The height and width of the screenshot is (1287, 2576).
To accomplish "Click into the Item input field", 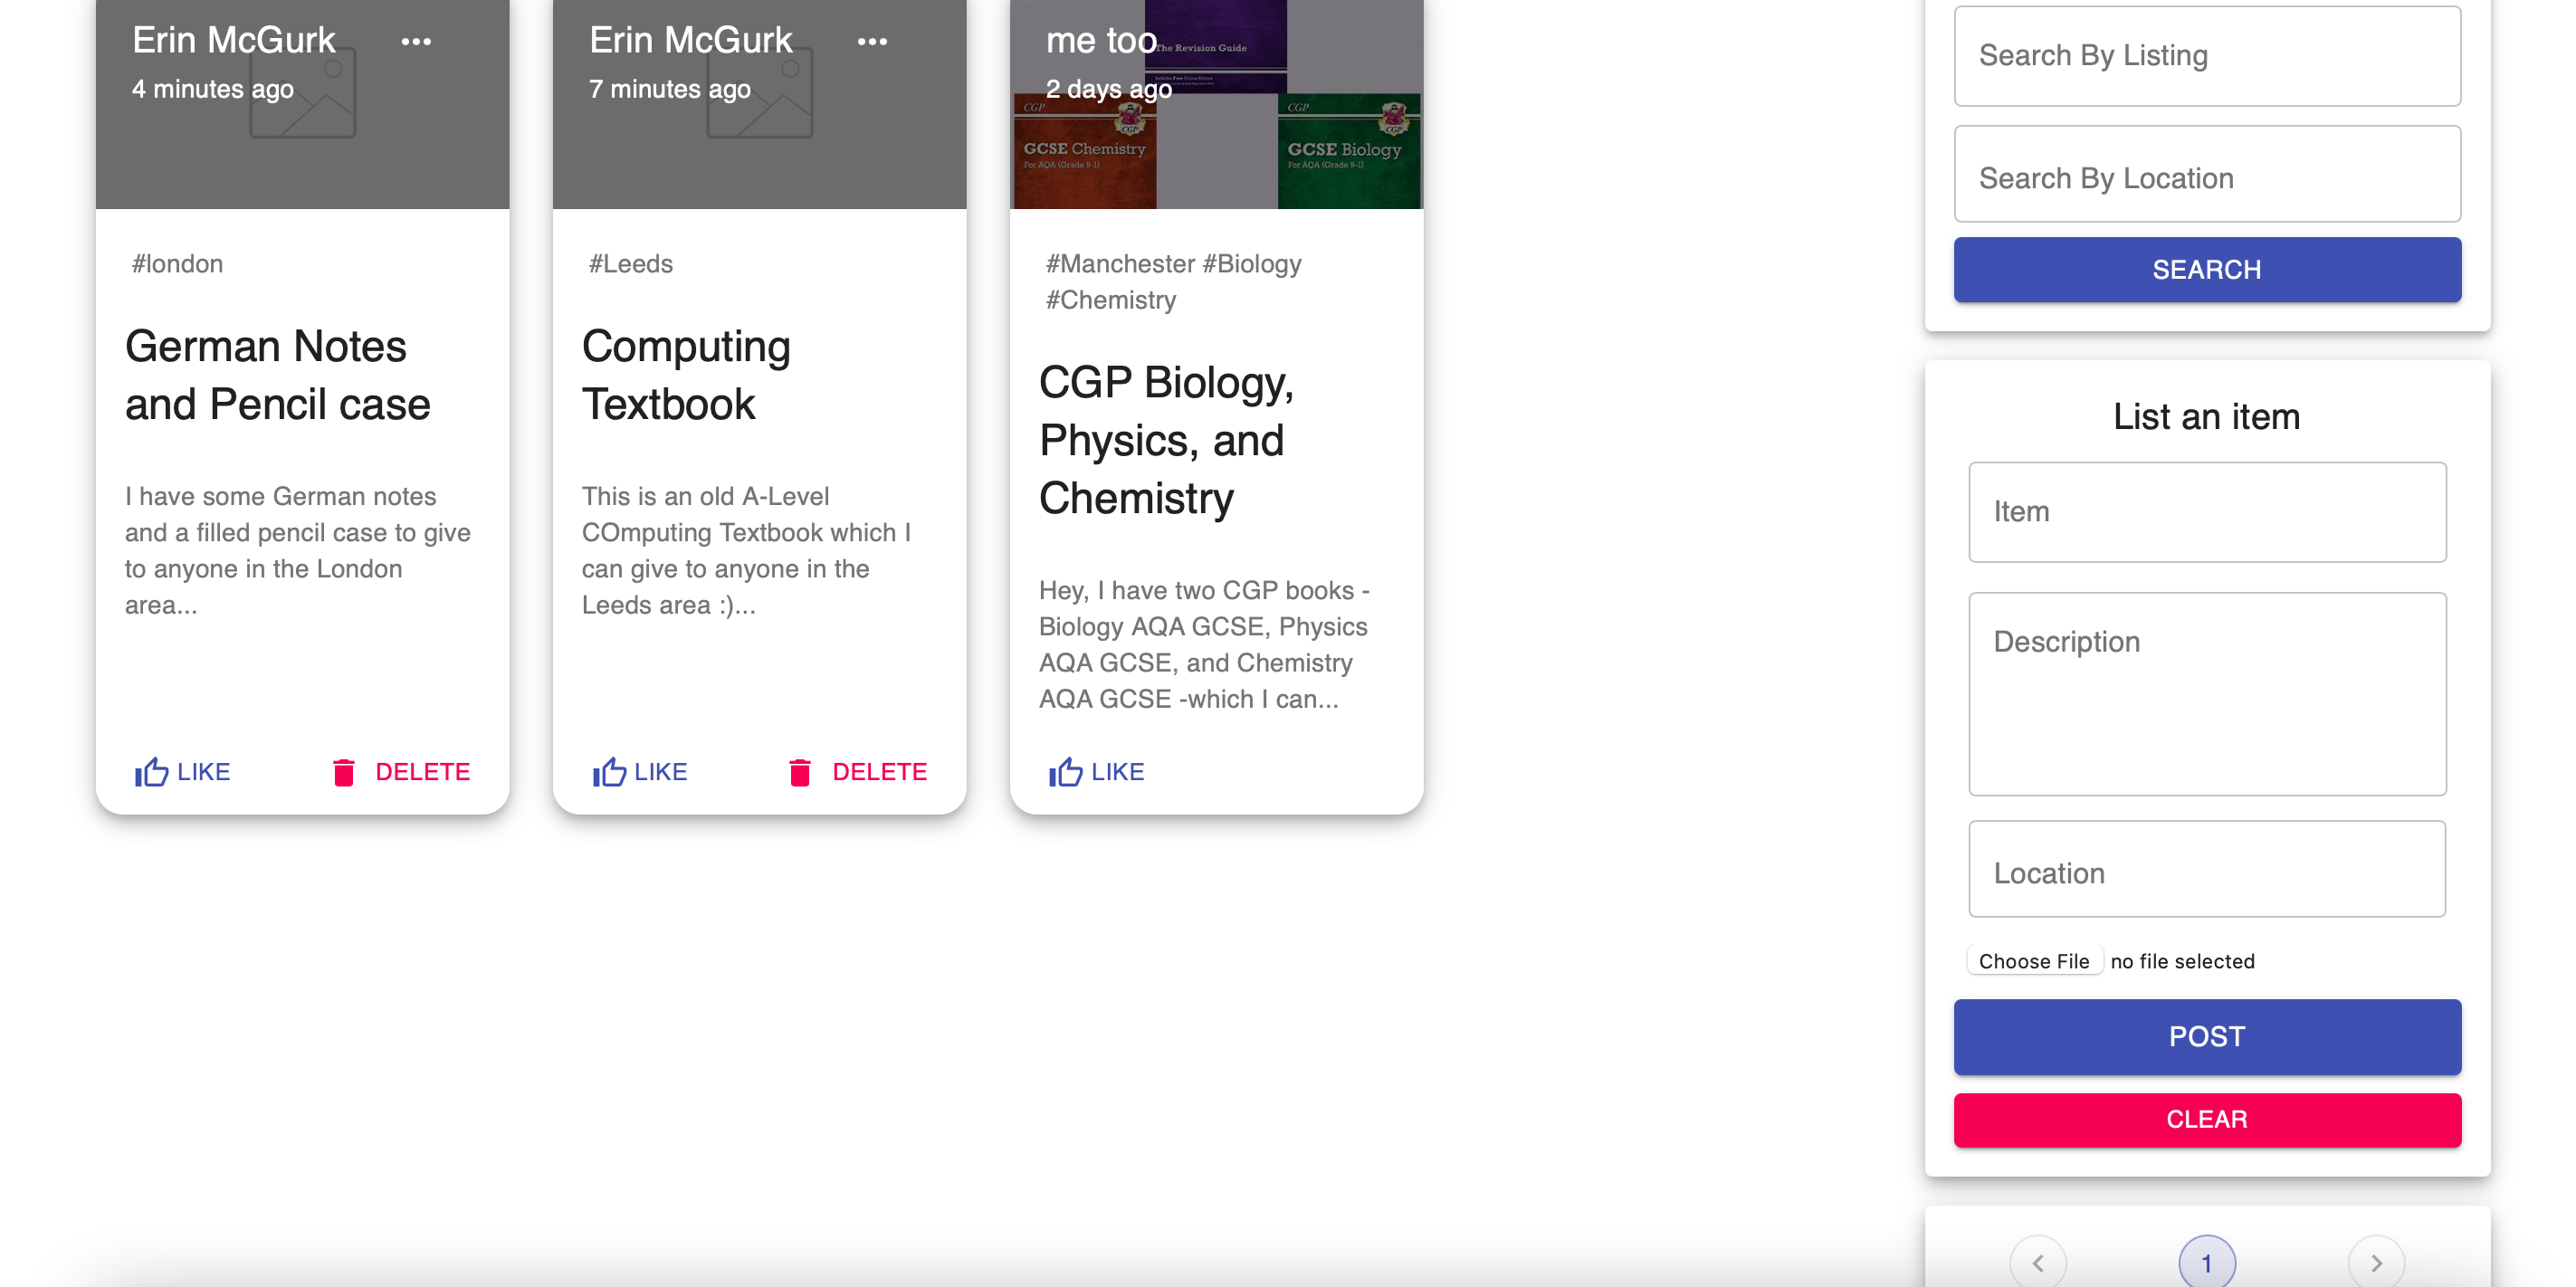I will coord(2206,511).
